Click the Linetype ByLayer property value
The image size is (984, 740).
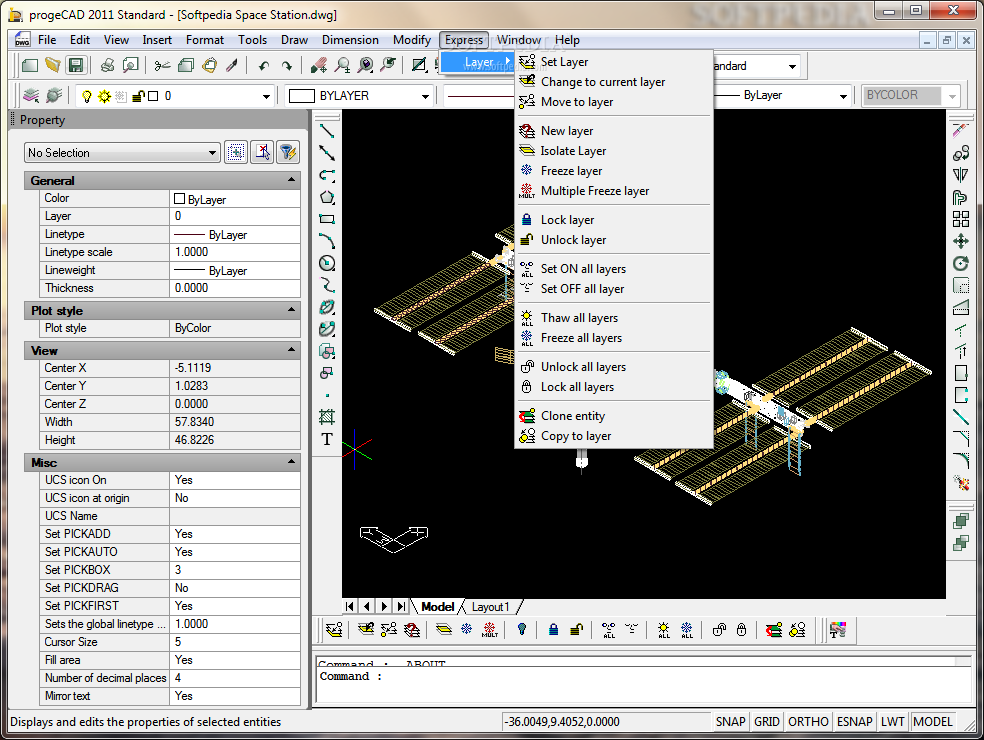[x=235, y=234]
